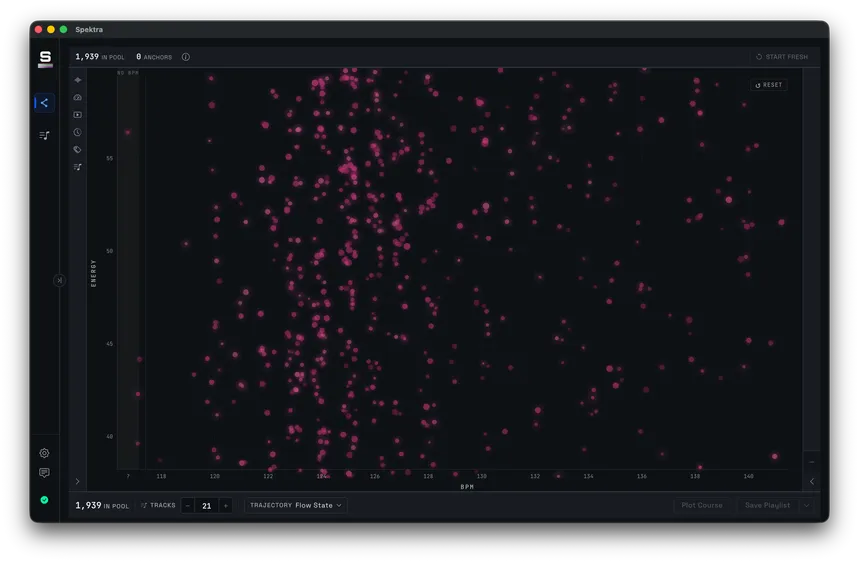The width and height of the screenshot is (860, 563).
Task: Click the tracks count field showing 21
Action: [x=207, y=505]
